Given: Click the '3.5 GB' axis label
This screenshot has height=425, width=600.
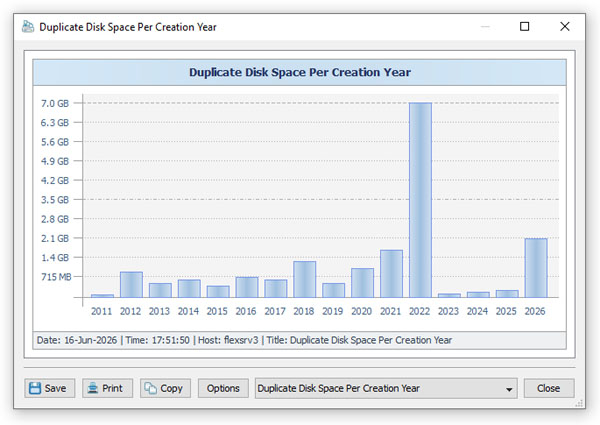Looking at the screenshot, I should point(55,200).
